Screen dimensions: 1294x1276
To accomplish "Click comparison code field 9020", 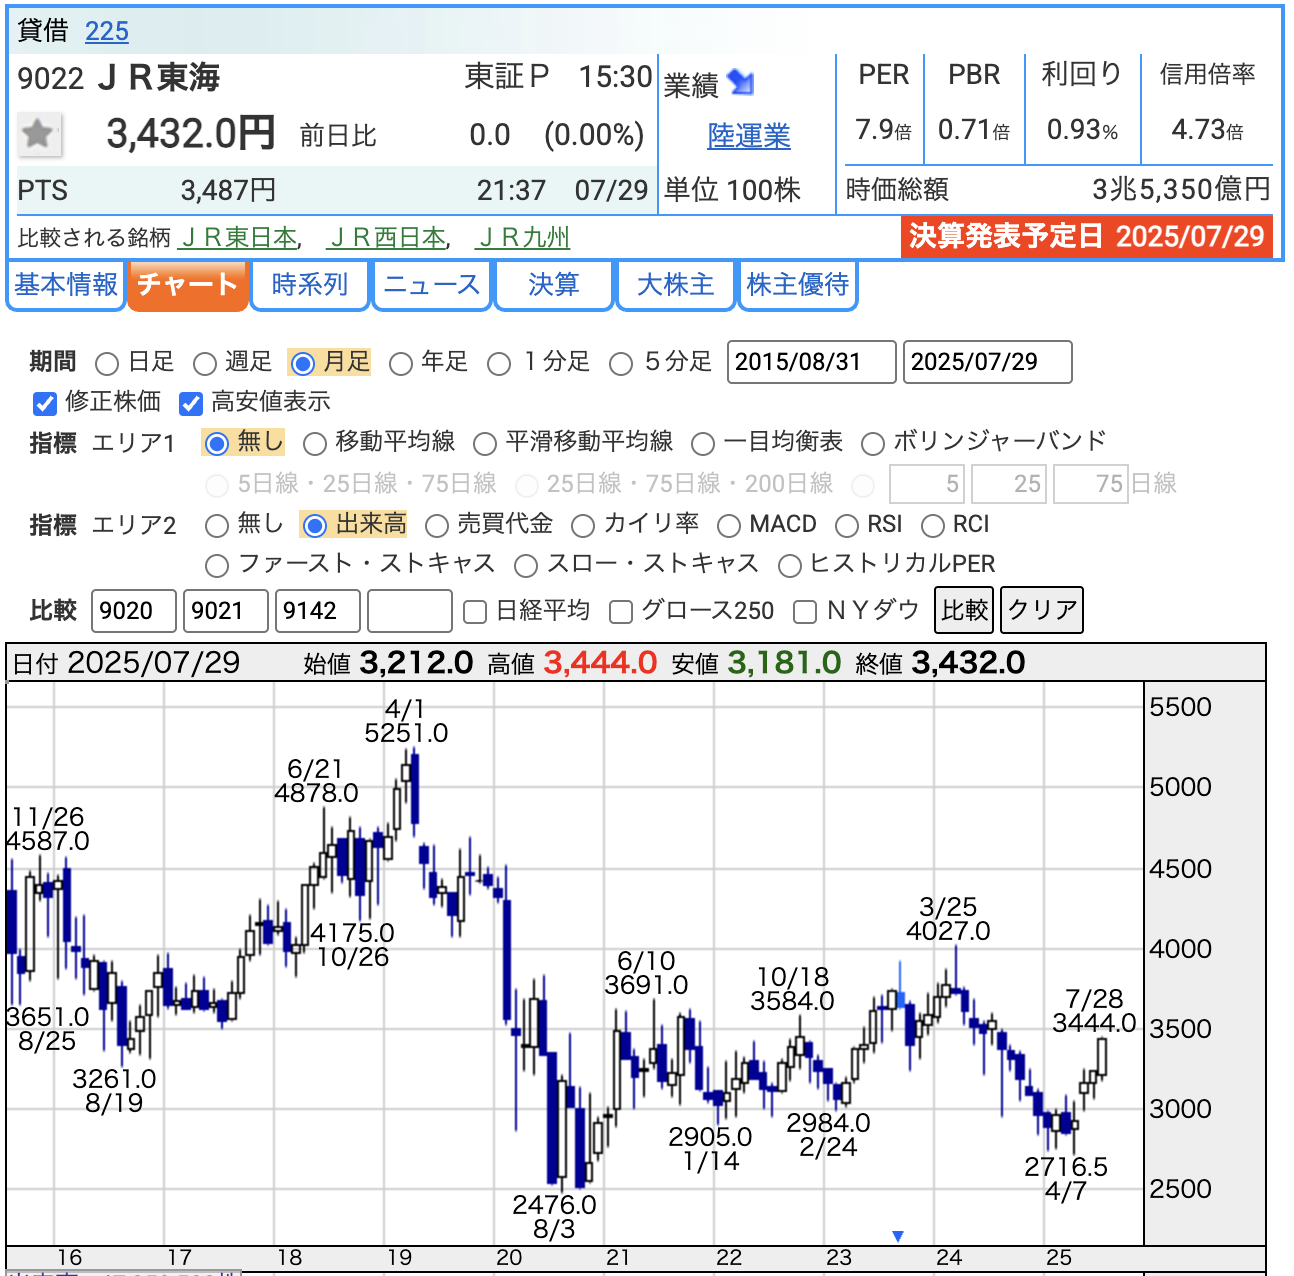I will point(134,611).
